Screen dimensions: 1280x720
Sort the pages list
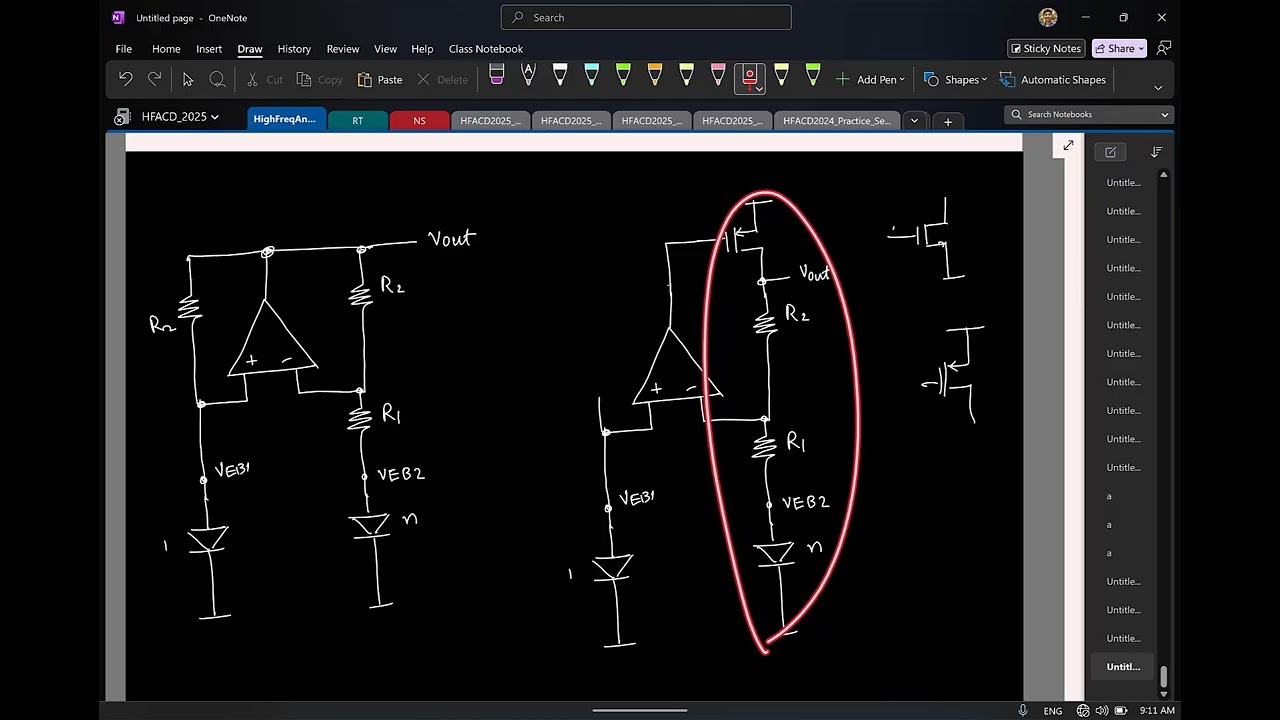(x=1156, y=152)
